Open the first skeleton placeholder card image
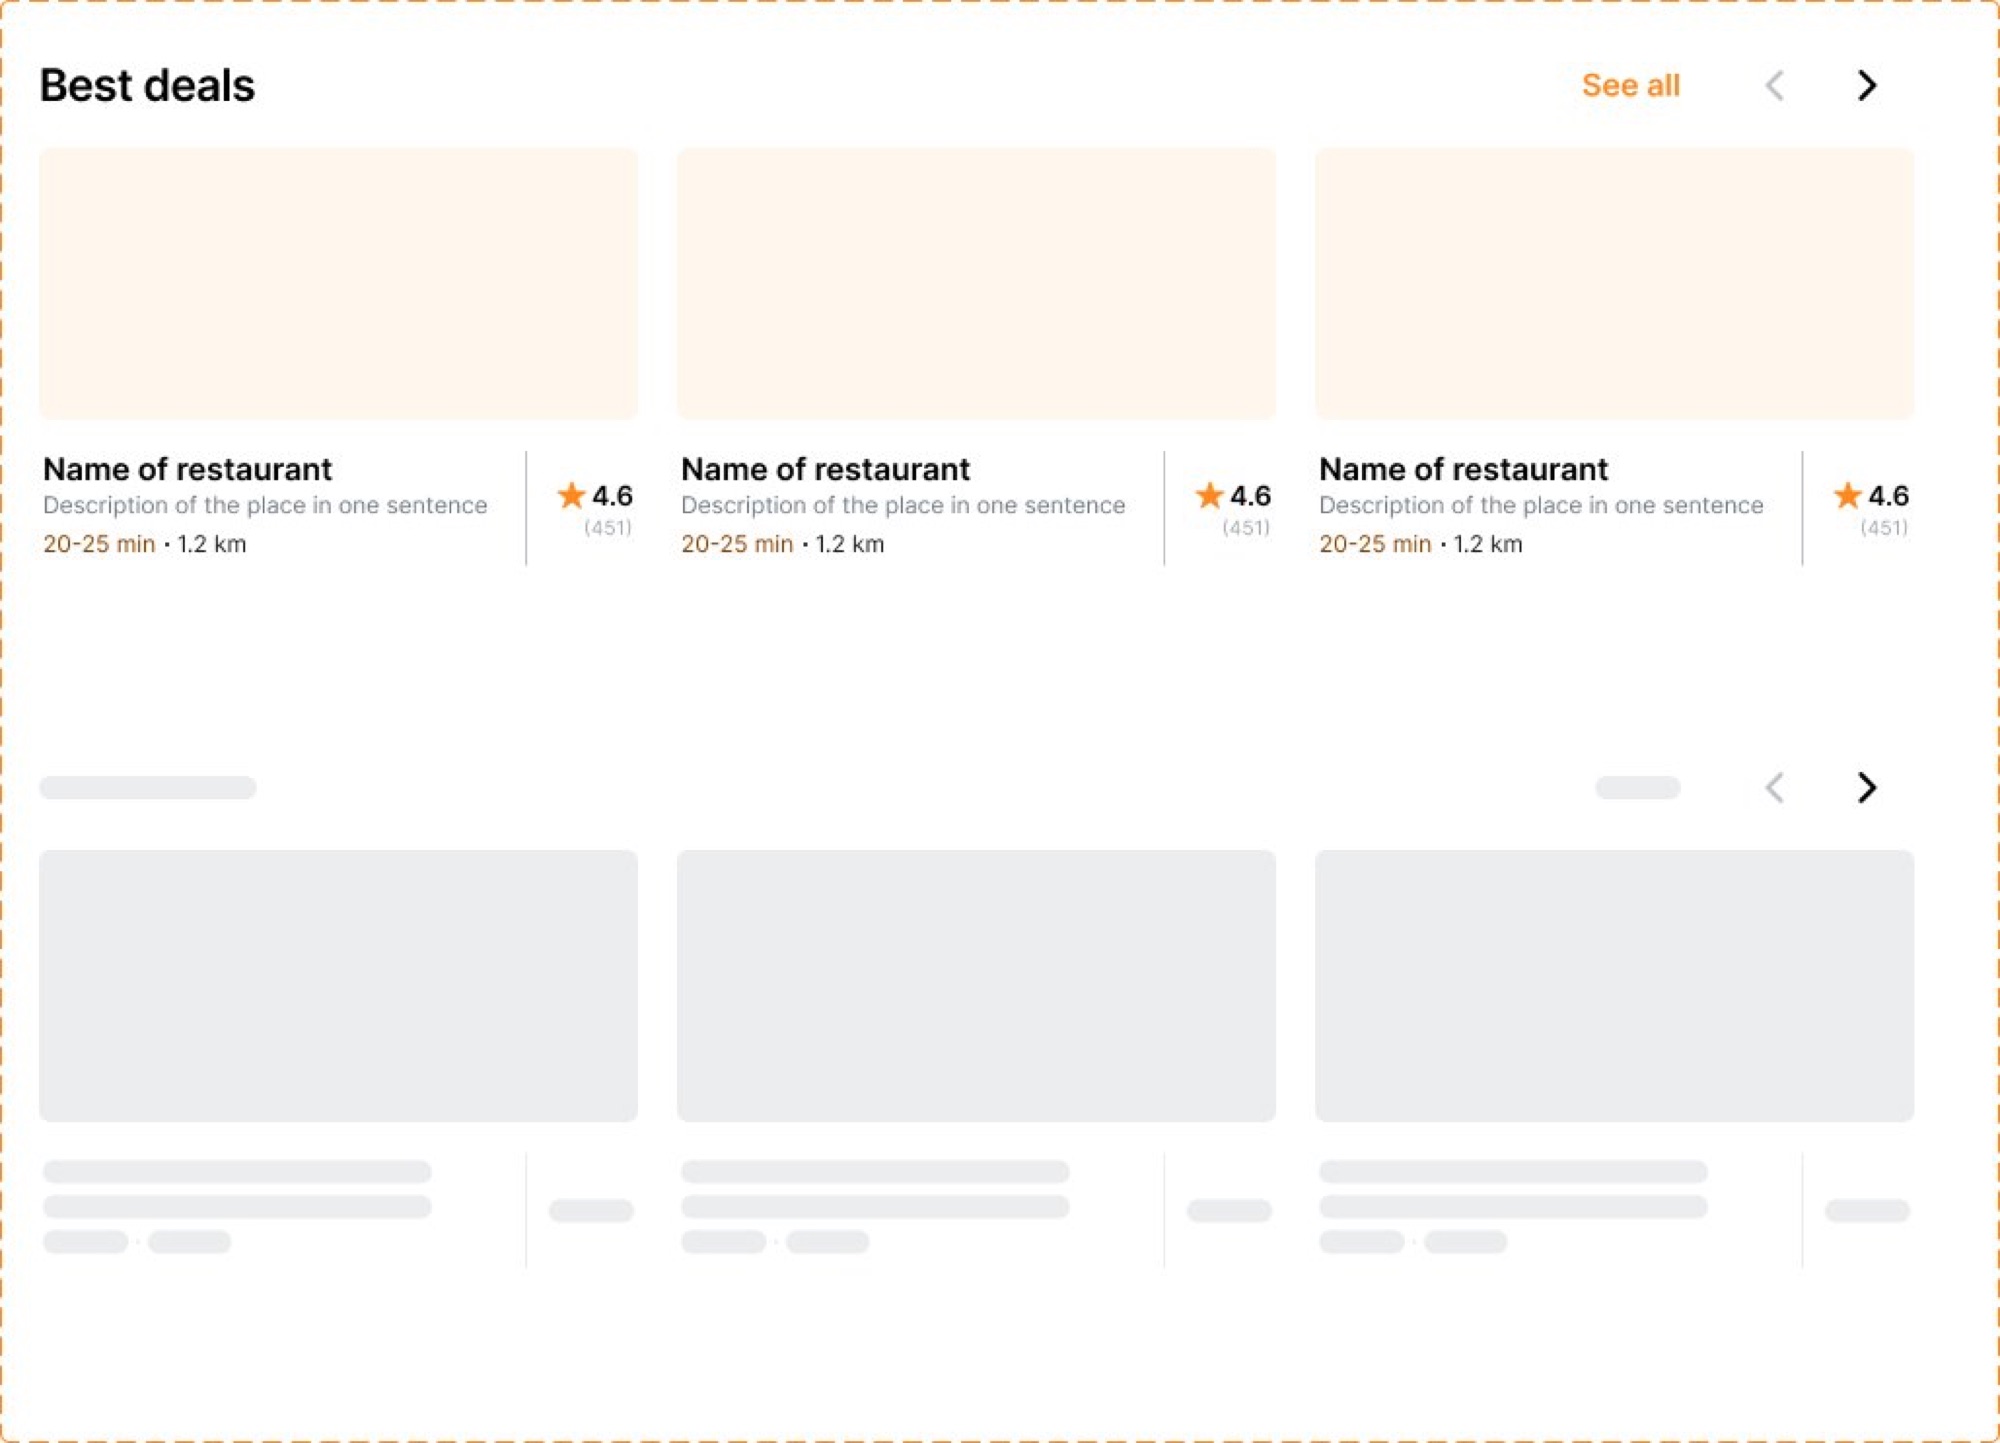 point(338,986)
